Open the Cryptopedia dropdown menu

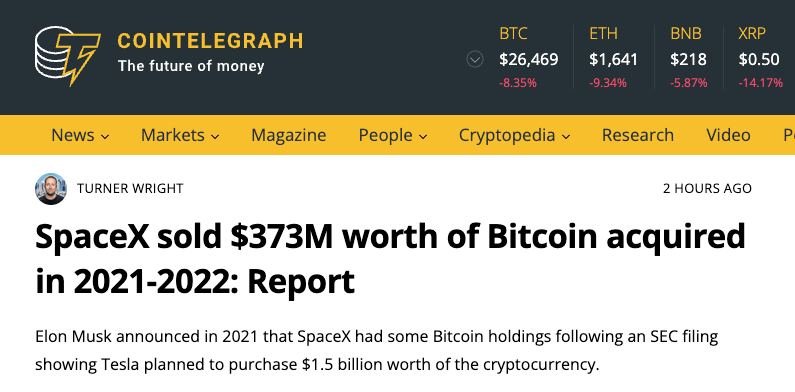pos(515,135)
